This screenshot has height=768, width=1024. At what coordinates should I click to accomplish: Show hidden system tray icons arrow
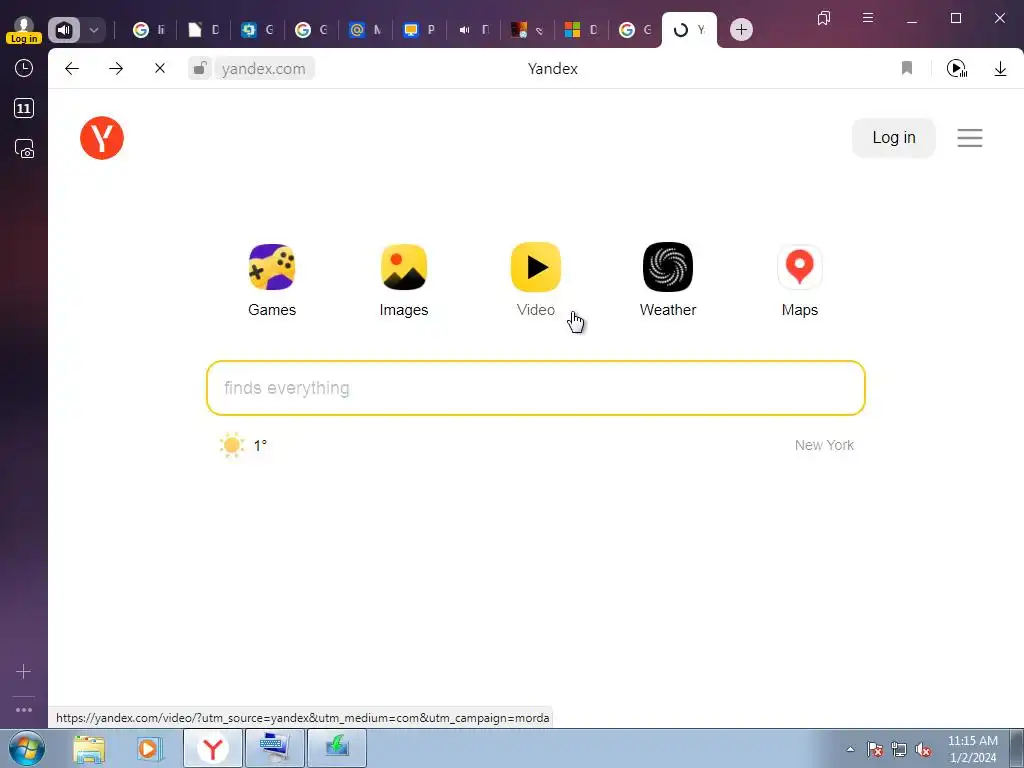850,749
